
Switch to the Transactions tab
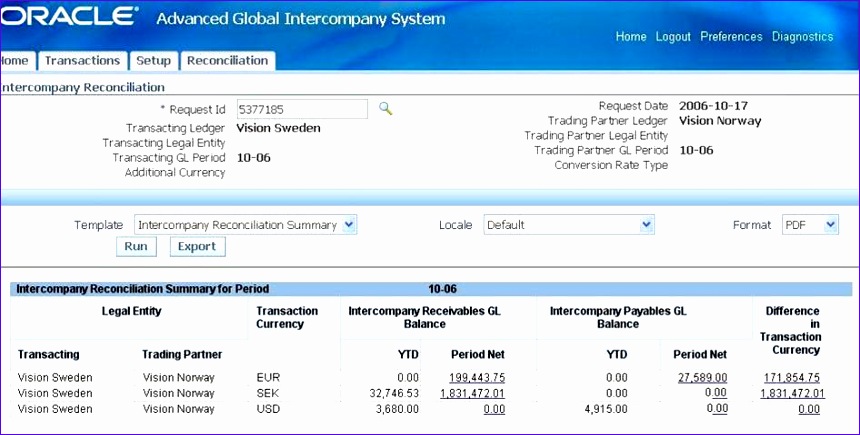[x=82, y=61]
